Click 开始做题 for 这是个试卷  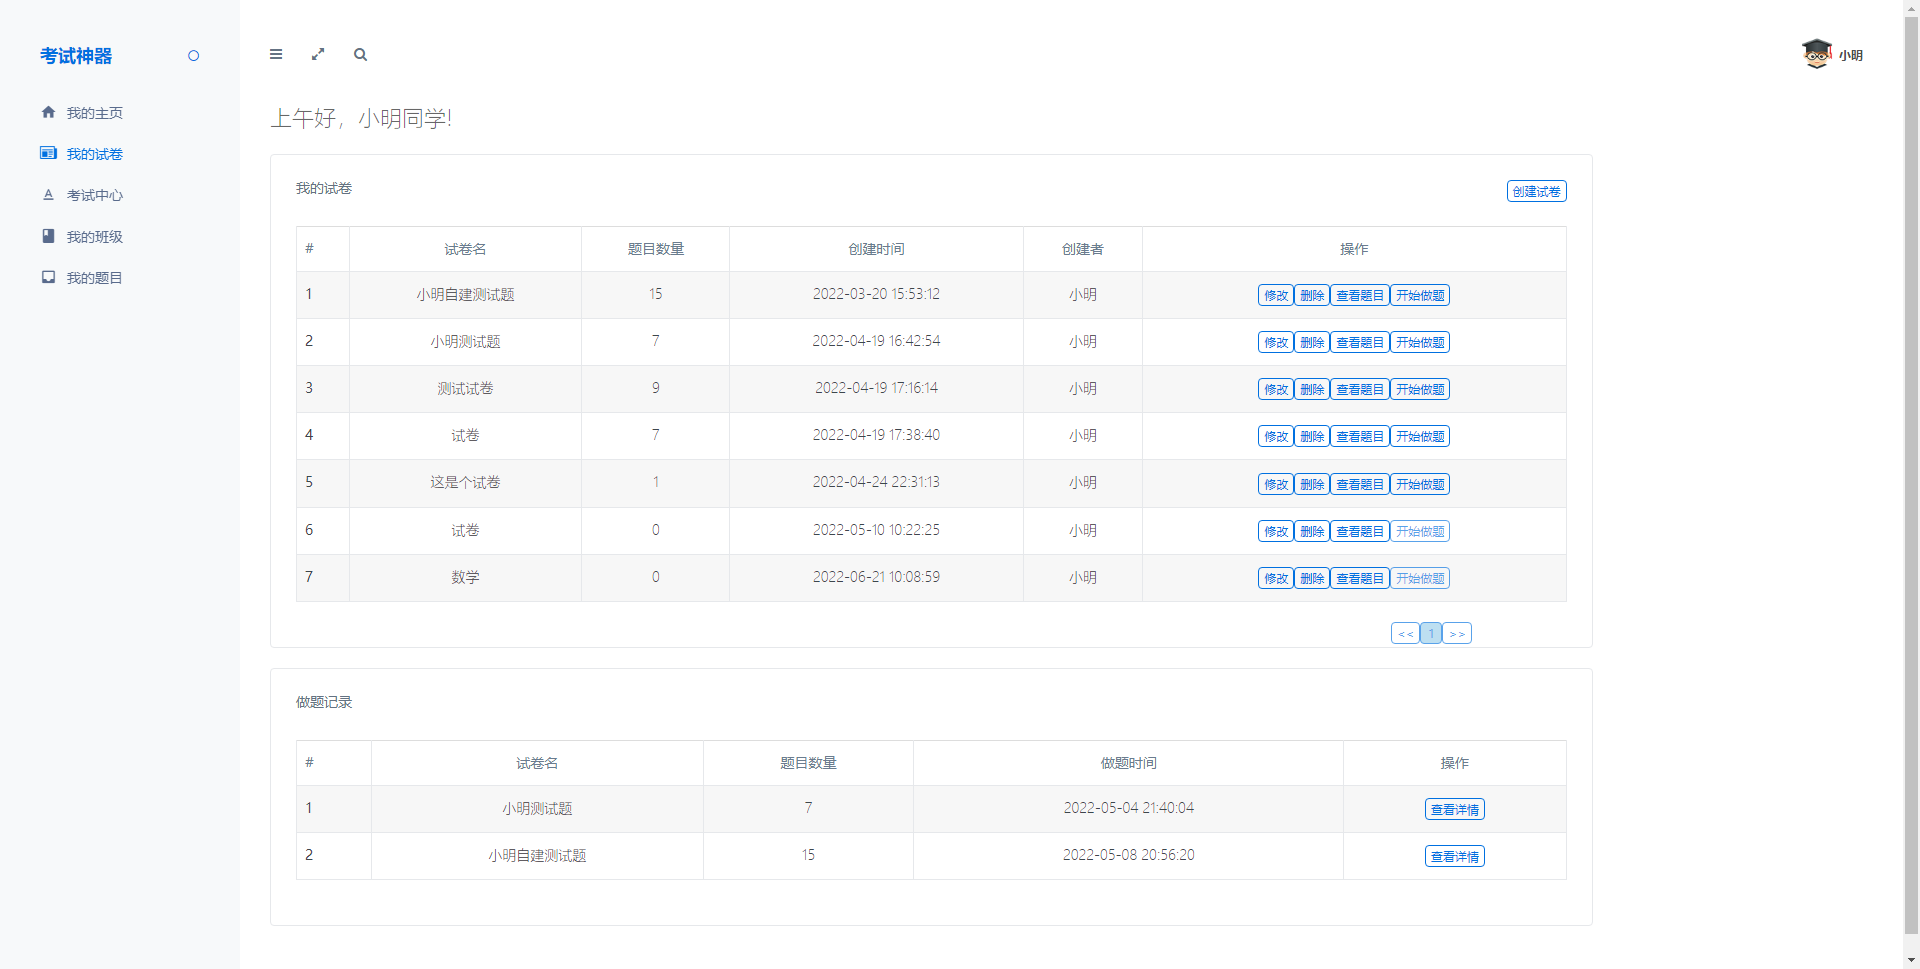[x=1420, y=484]
